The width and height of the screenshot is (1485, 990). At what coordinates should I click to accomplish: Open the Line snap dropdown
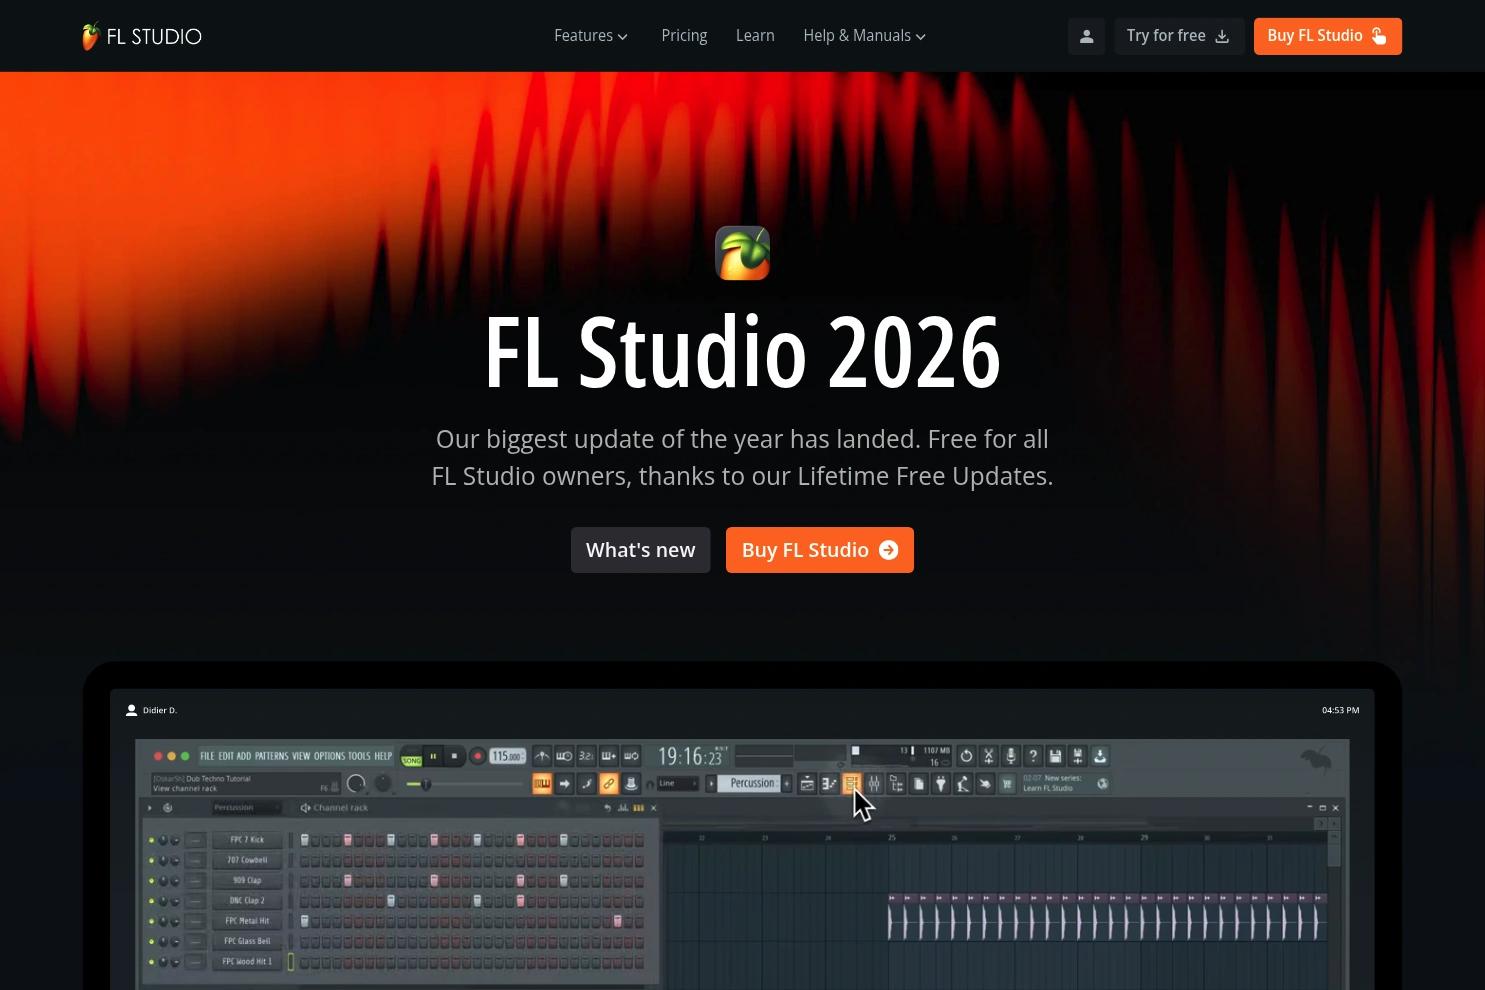coord(677,784)
